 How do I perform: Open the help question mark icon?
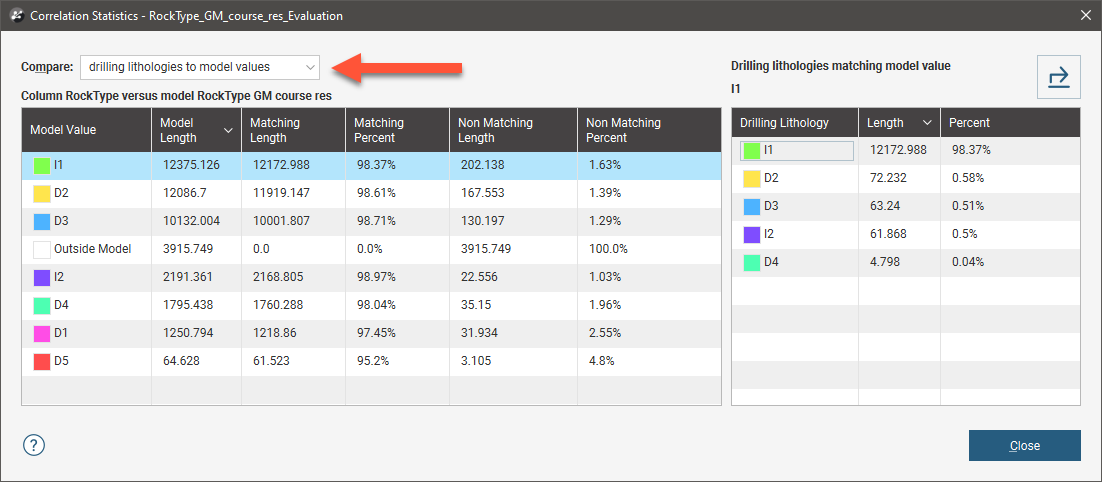tap(34, 445)
